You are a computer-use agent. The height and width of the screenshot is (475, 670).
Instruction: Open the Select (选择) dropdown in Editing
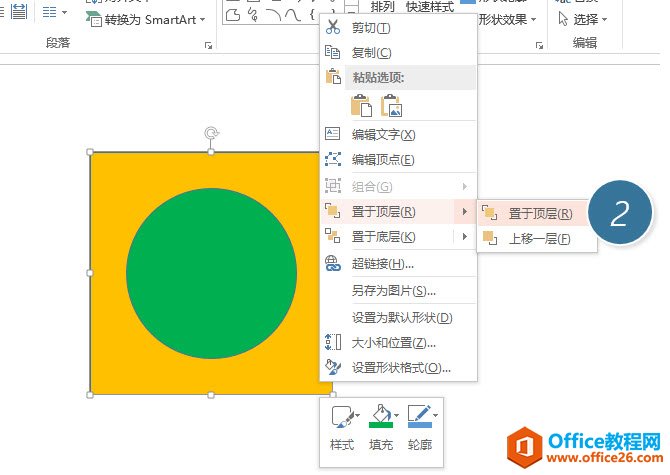[583, 19]
